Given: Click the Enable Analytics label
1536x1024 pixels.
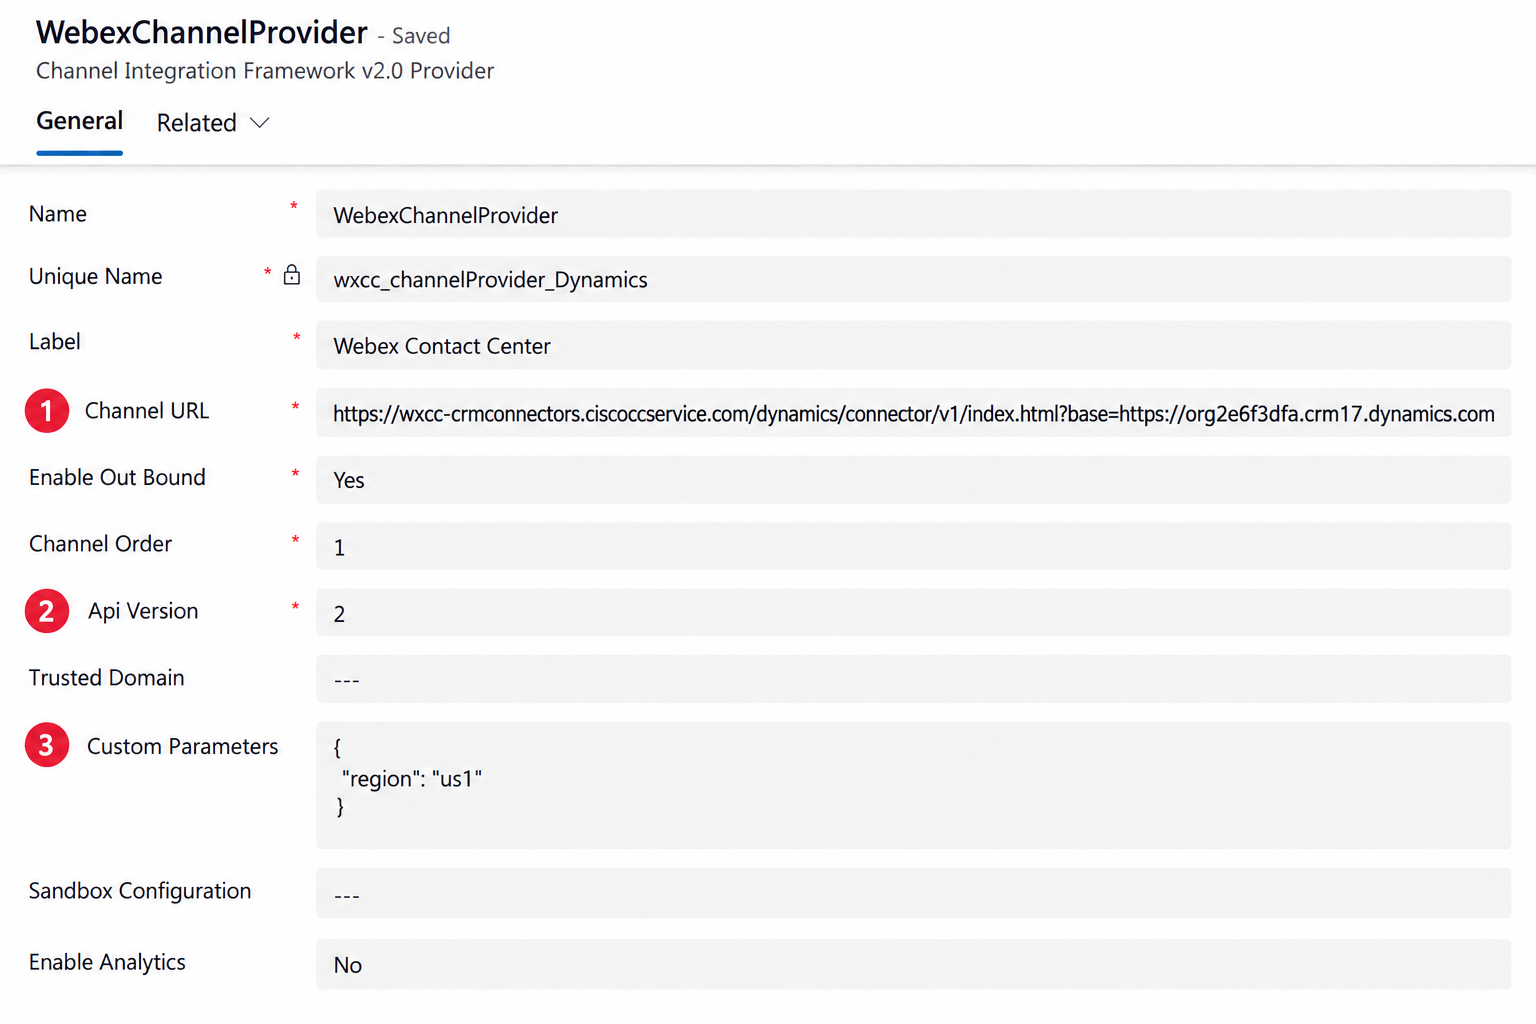Looking at the screenshot, I should coord(108,961).
